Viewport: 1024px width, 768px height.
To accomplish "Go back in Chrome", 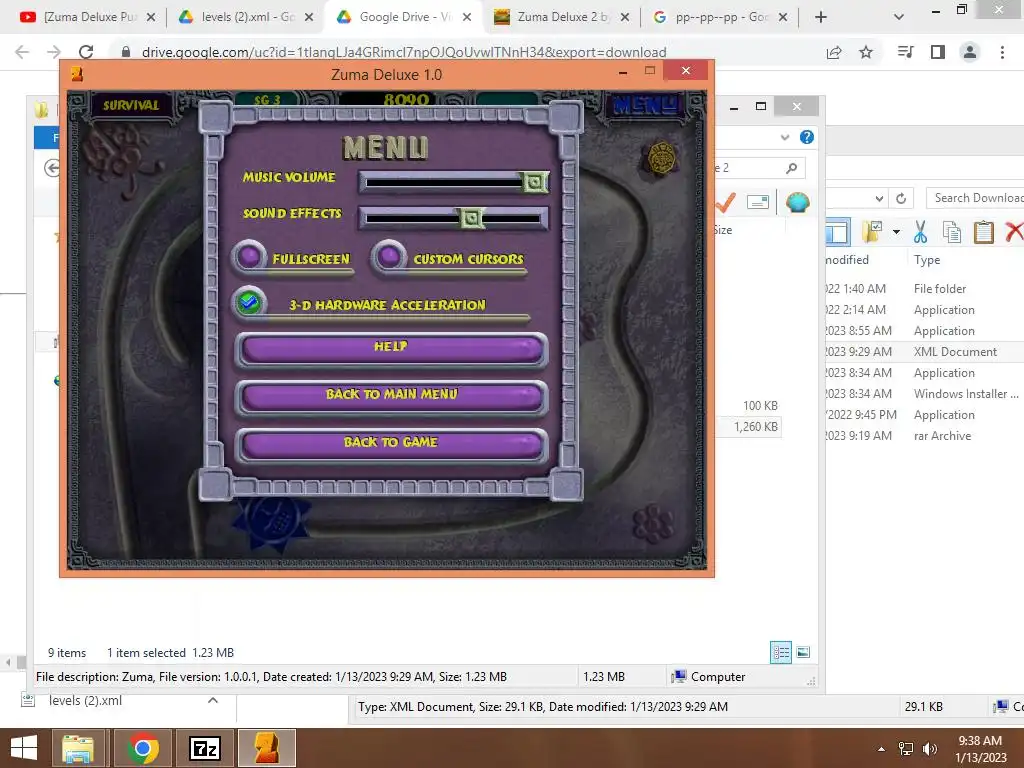I will 22,52.
